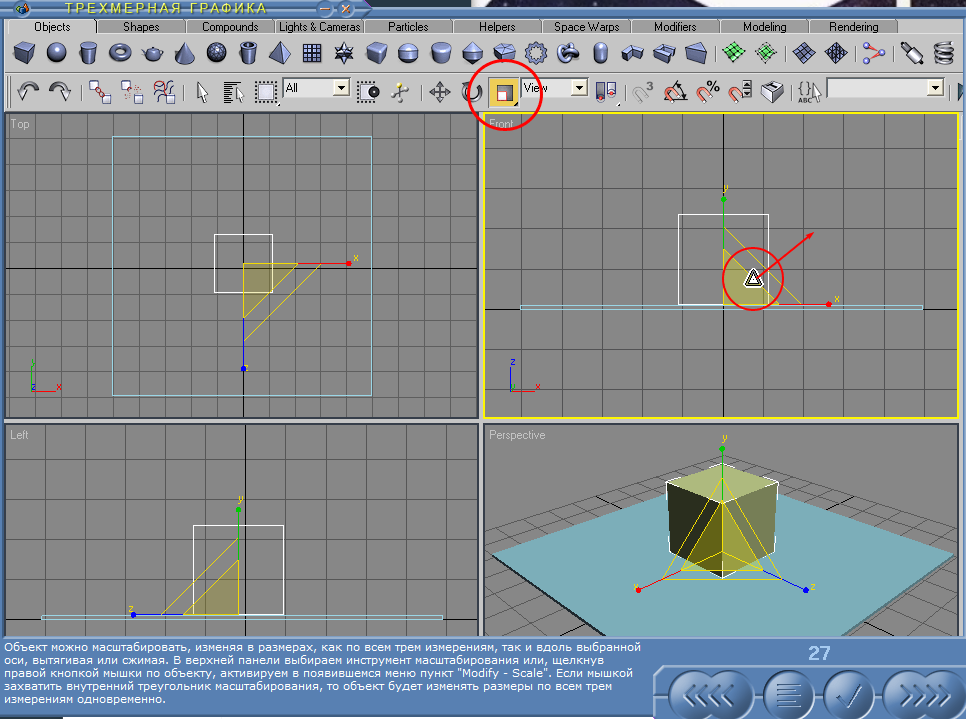Open the Use Pivot Point Center flyout
This screenshot has height=719, width=966.
pos(606,92)
